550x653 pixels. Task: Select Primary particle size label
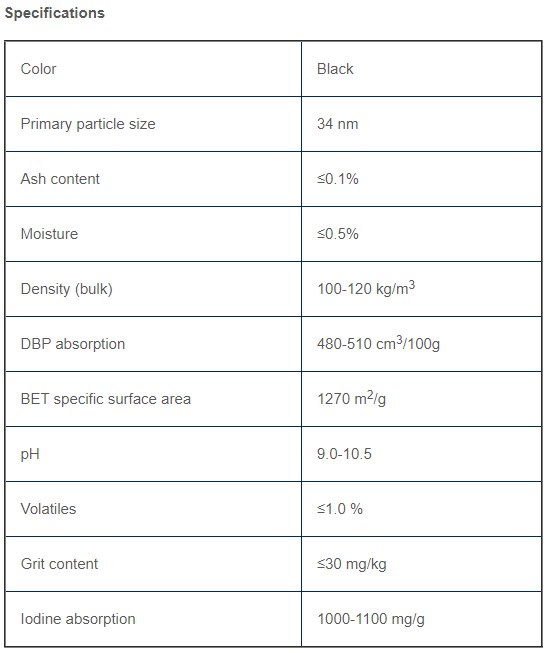88,124
